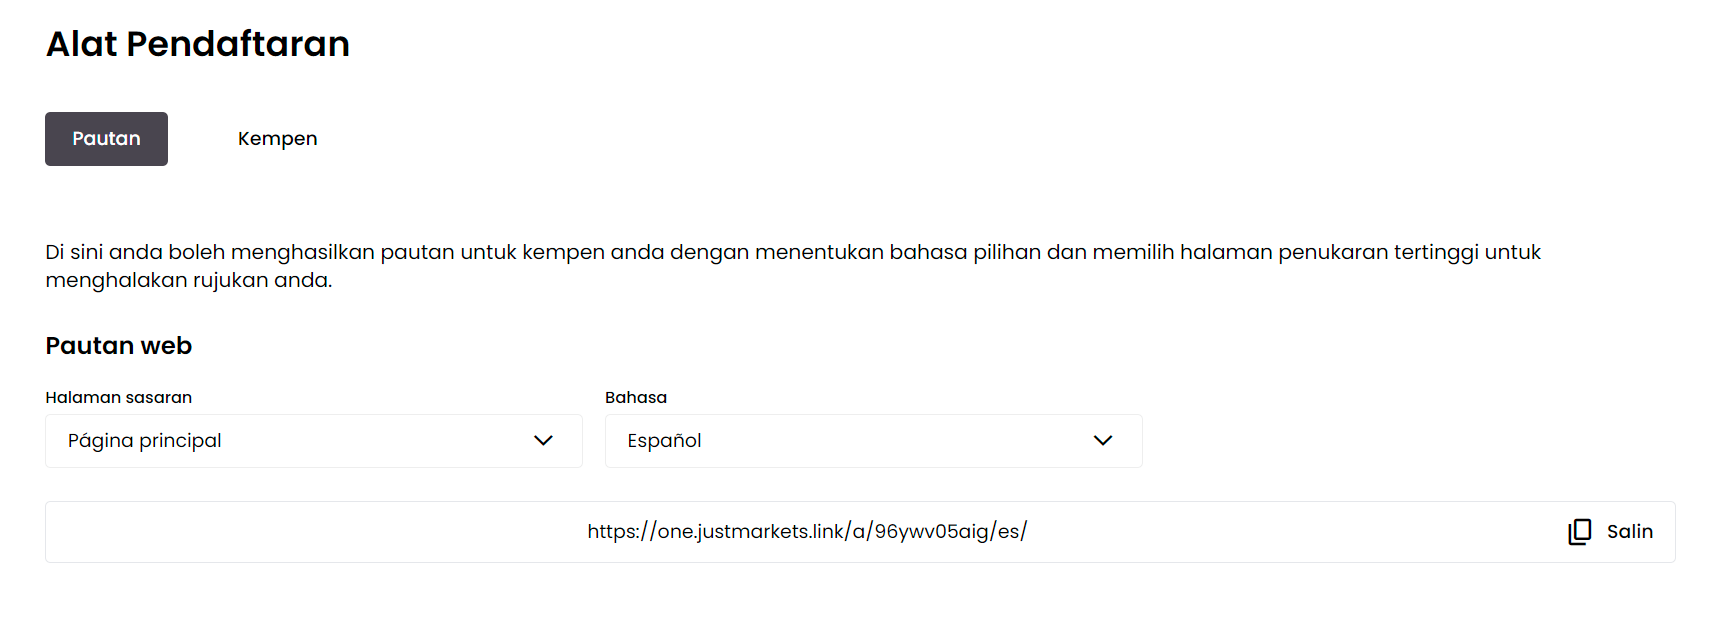Click the chevron arrow in Halaman sasaran
The width and height of the screenshot is (1724, 621).
[543, 441]
